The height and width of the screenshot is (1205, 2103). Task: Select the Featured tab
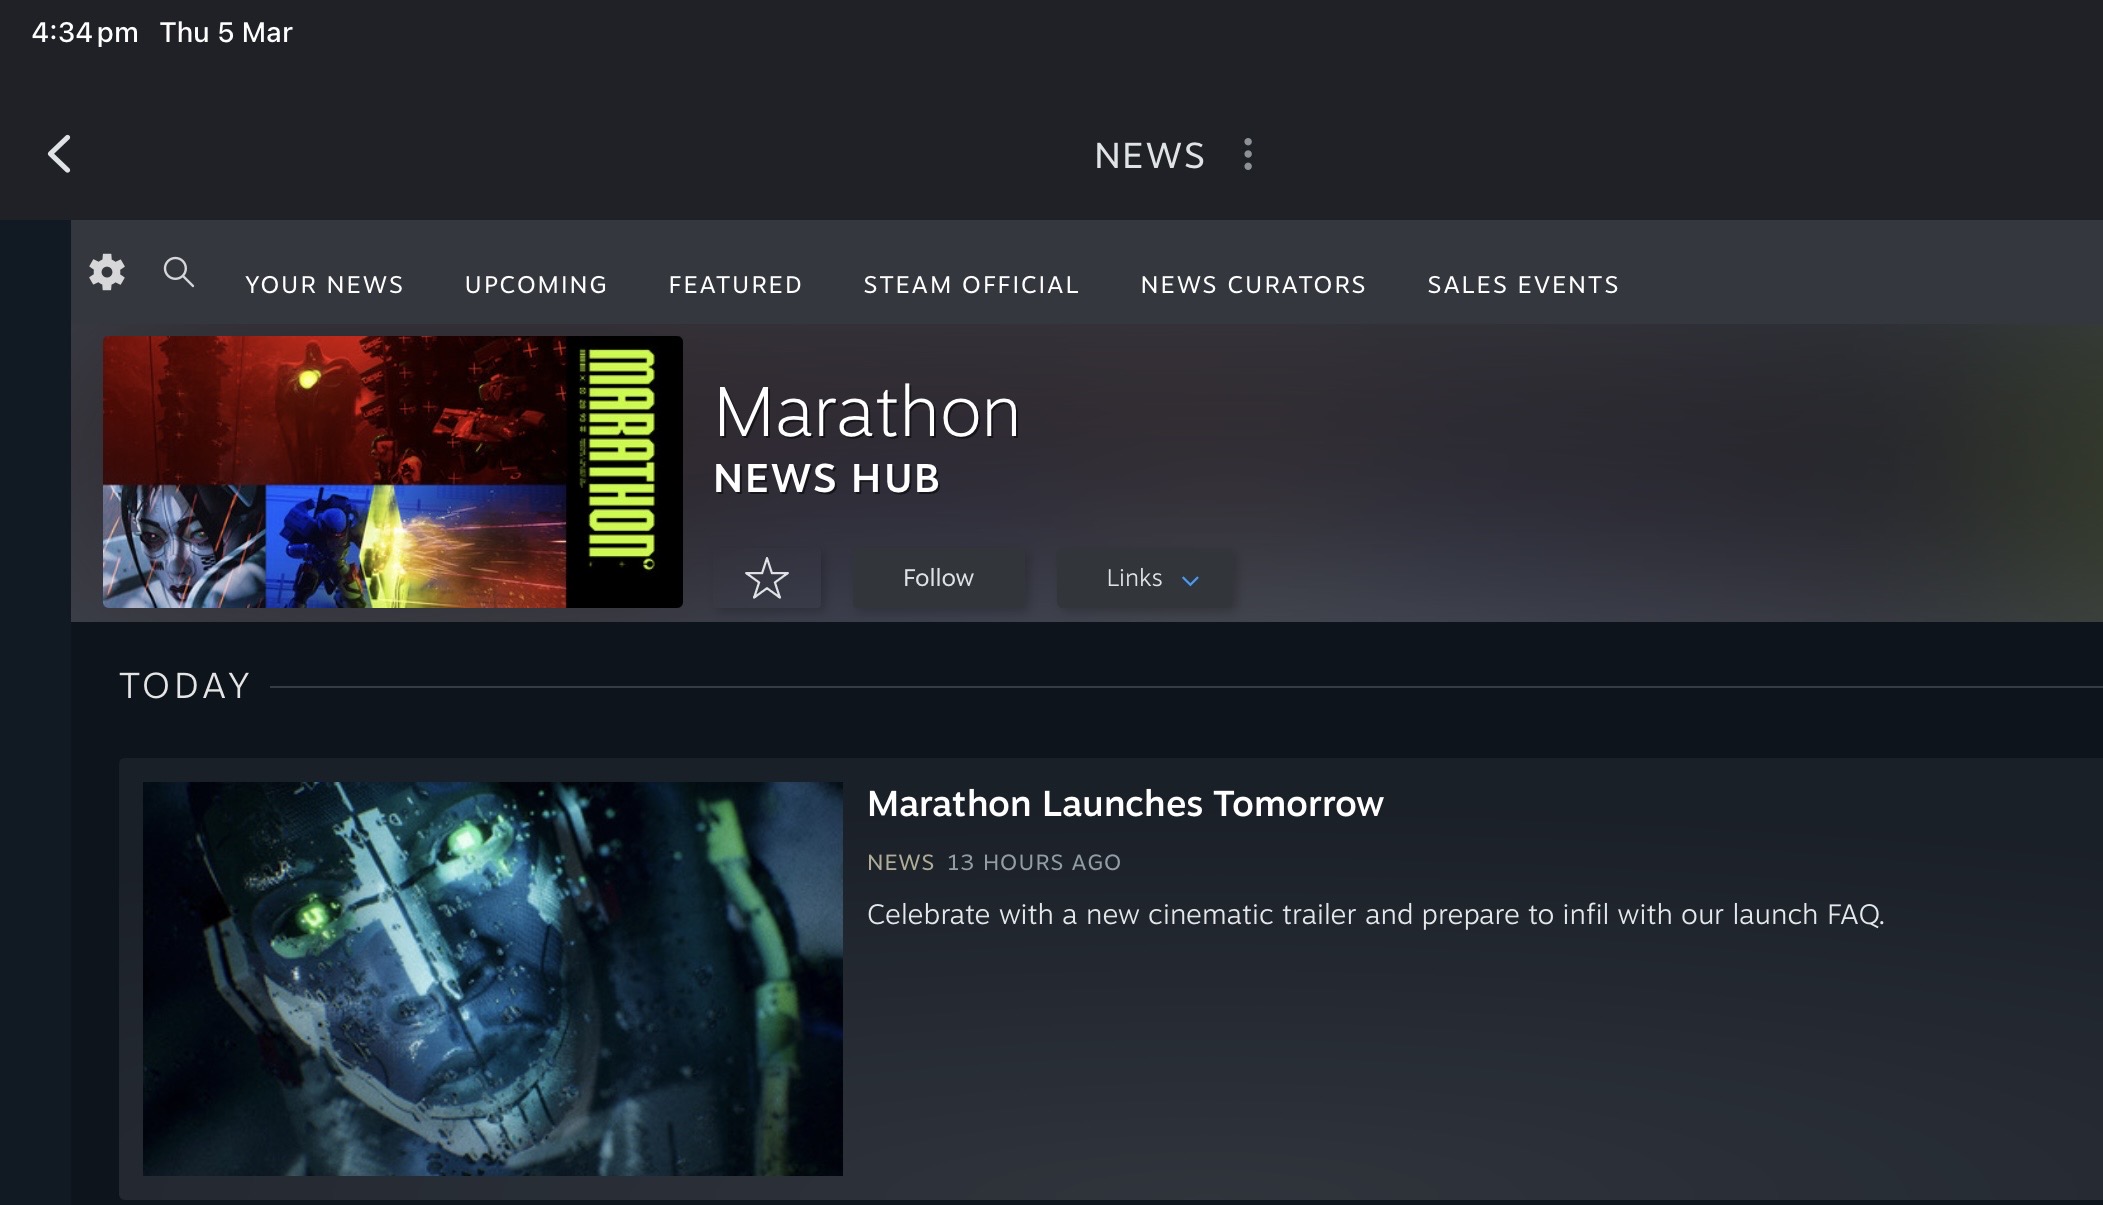pos(735,285)
